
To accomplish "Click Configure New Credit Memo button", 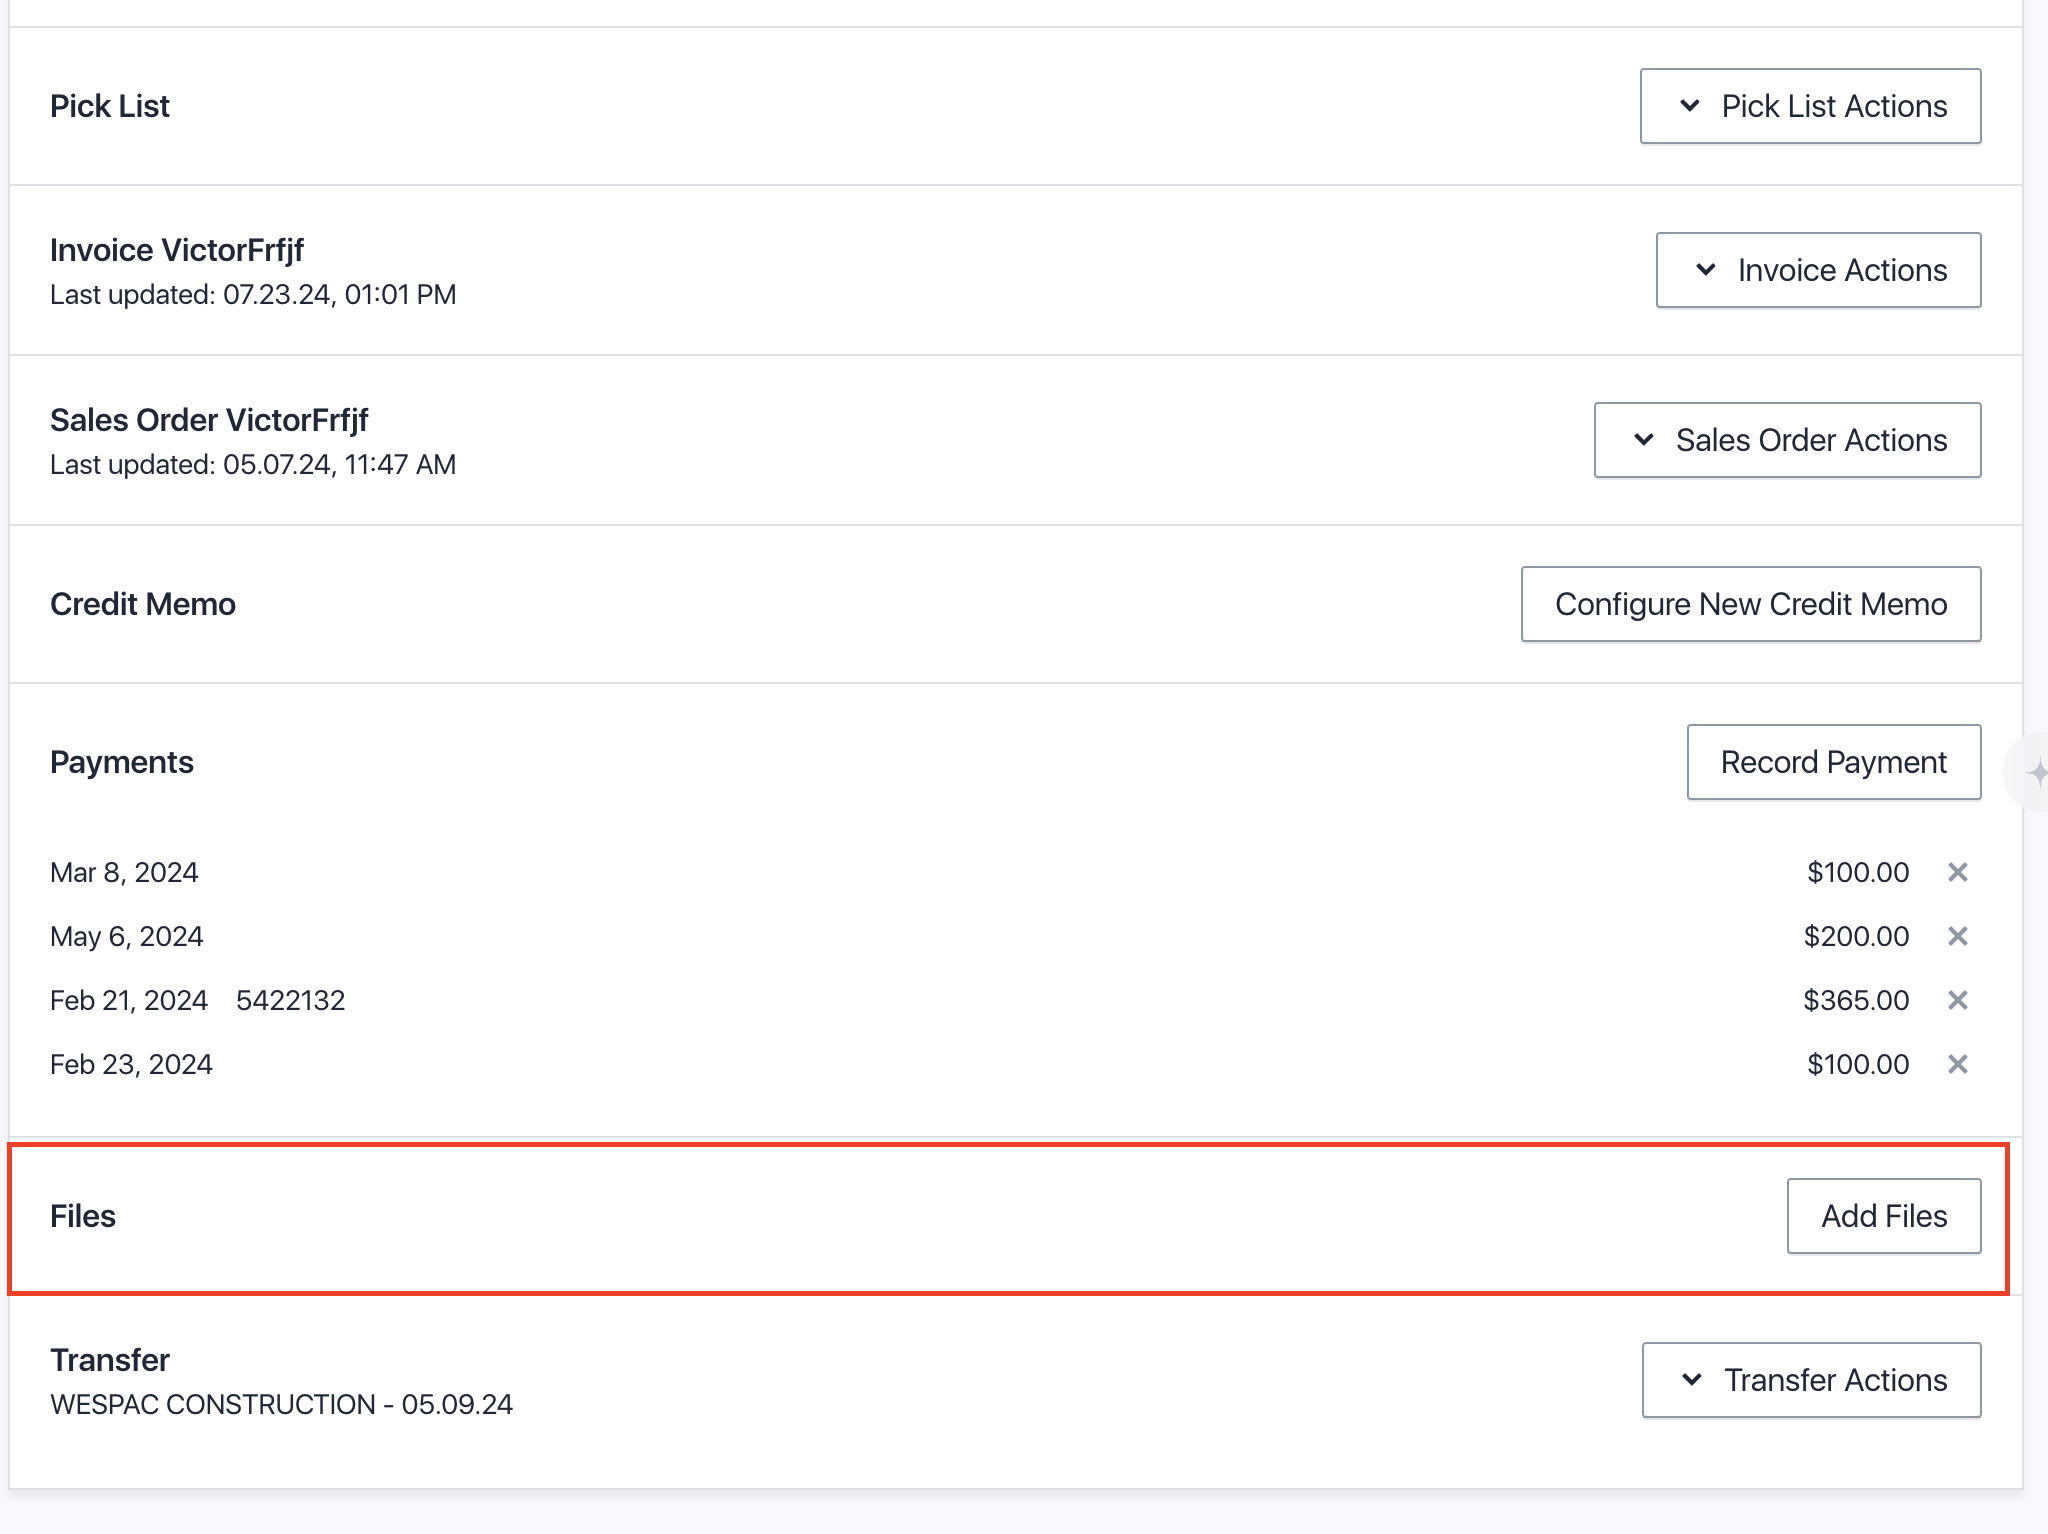I will pyautogui.click(x=1751, y=604).
